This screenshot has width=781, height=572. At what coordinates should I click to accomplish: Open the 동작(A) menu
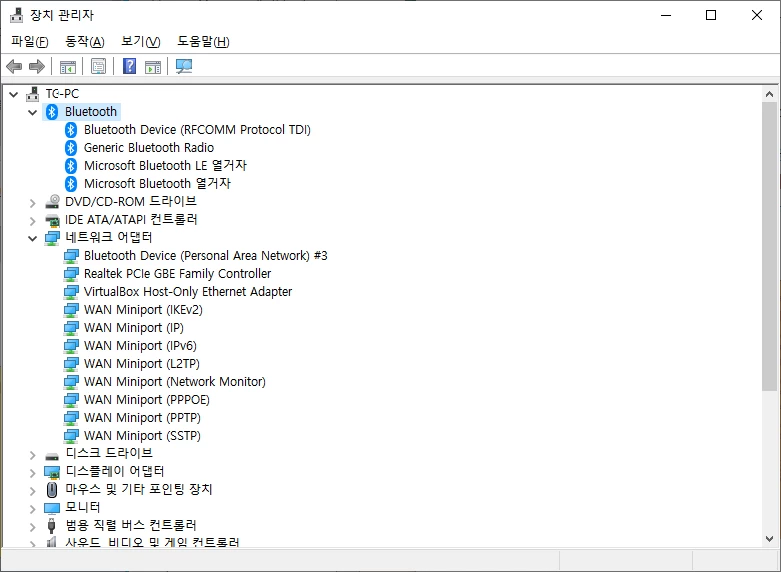[85, 41]
